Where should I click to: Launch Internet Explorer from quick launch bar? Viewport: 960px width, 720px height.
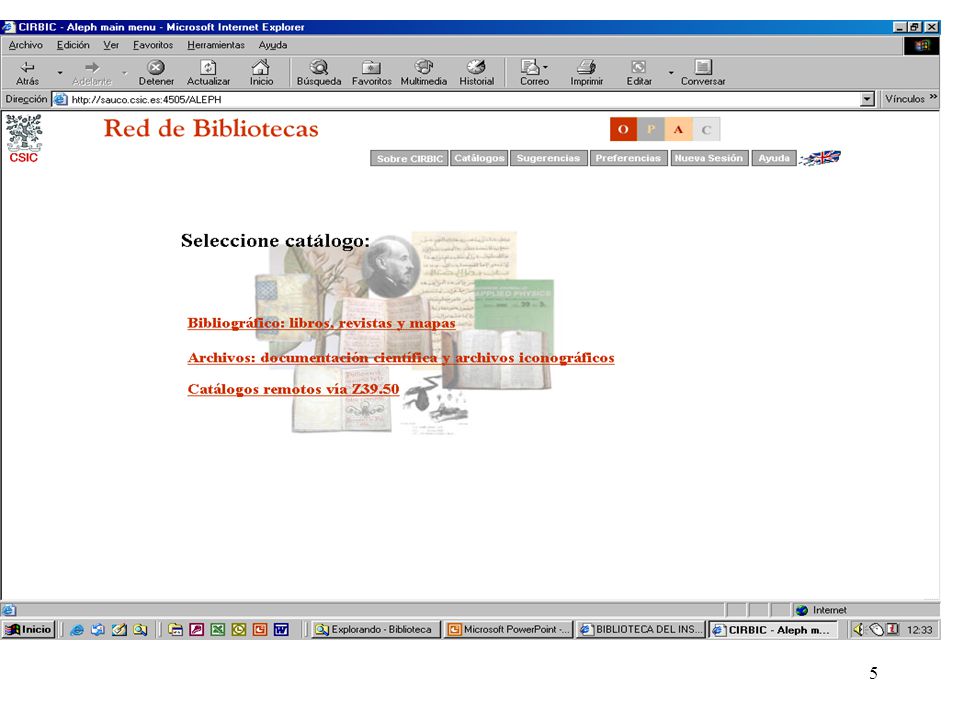point(77,629)
